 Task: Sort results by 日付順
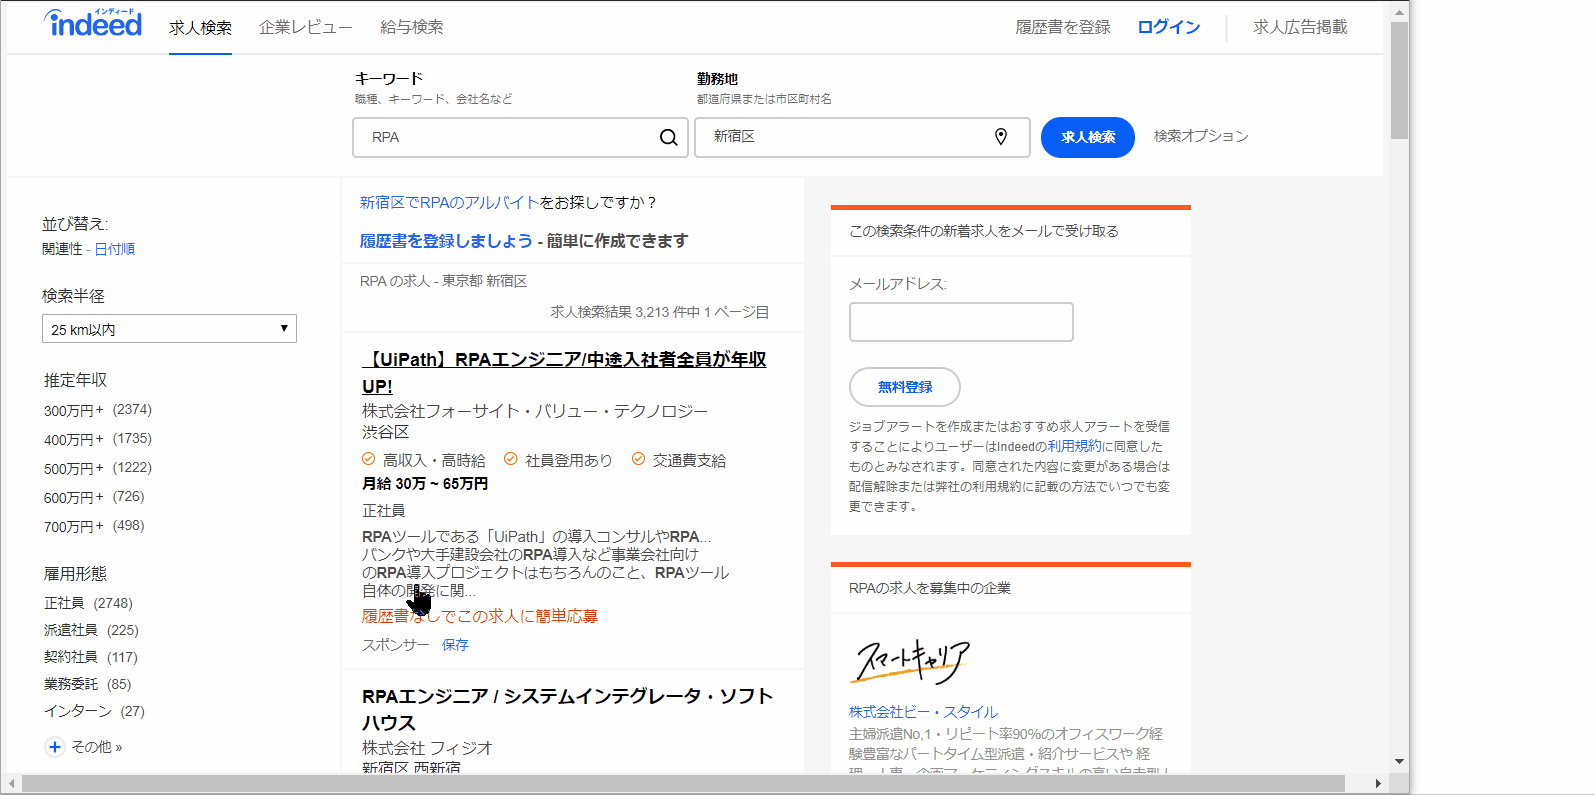114,249
